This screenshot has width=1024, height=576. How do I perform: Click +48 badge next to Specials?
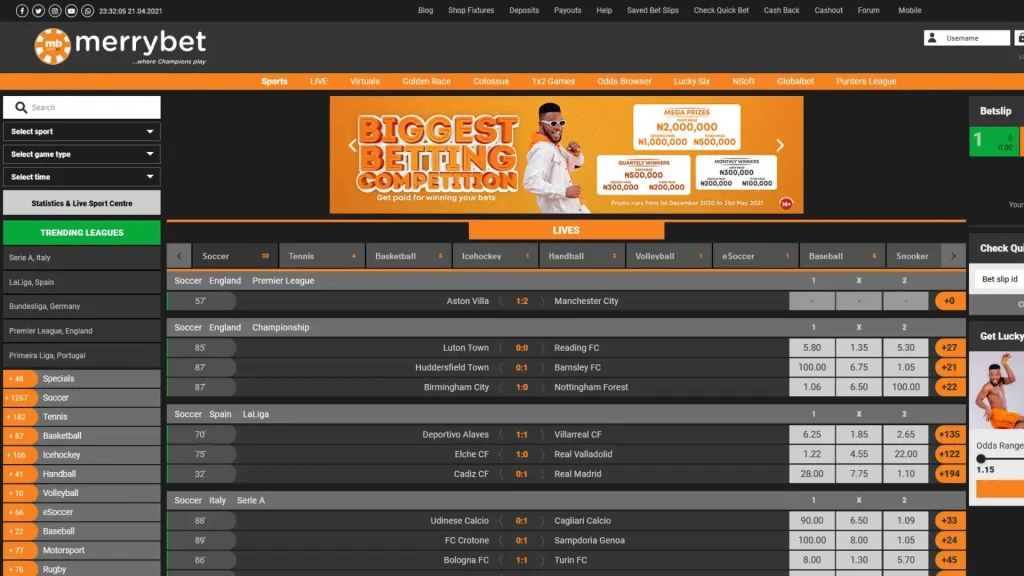(20, 379)
